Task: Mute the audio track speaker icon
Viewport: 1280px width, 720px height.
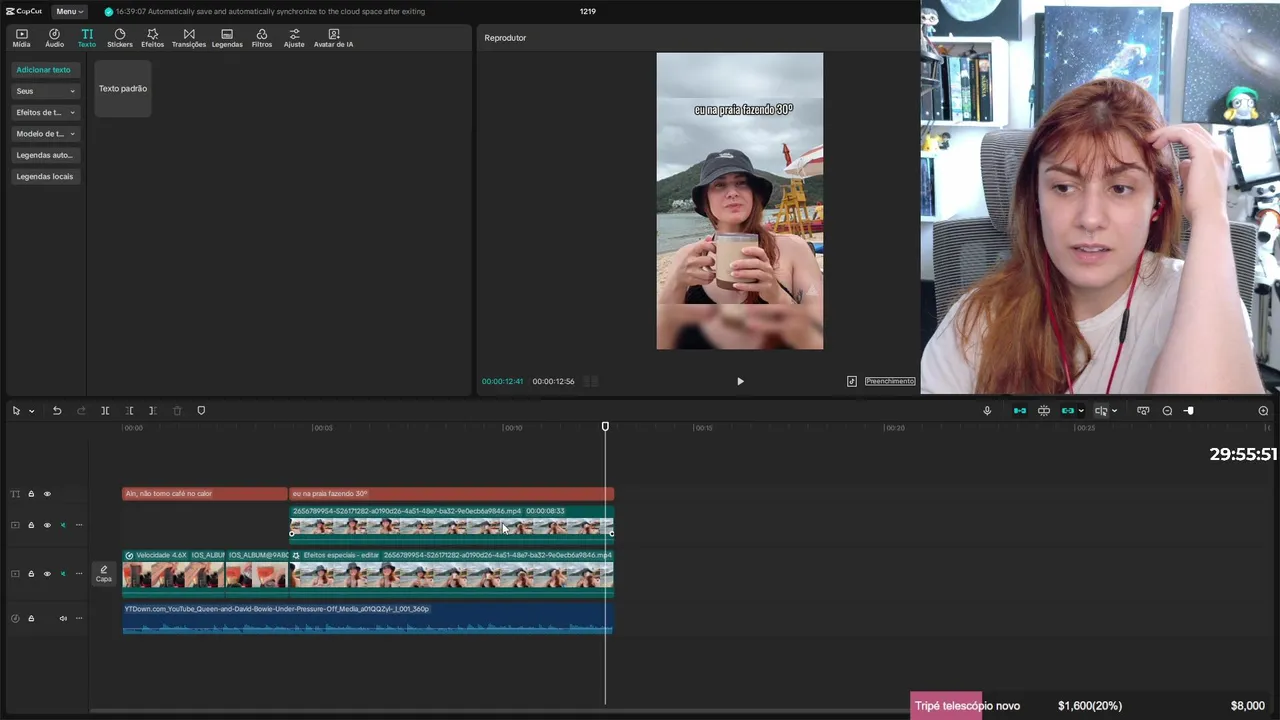Action: (x=63, y=618)
